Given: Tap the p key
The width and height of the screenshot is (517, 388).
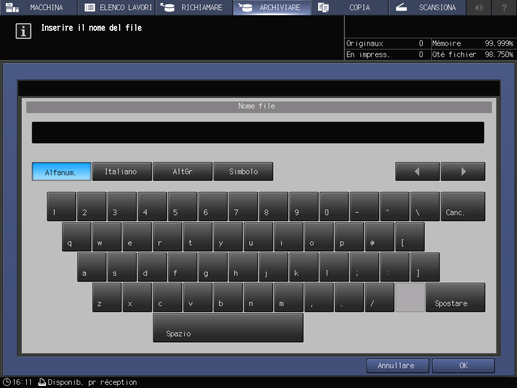Looking at the screenshot, I should pyautogui.click(x=349, y=237).
